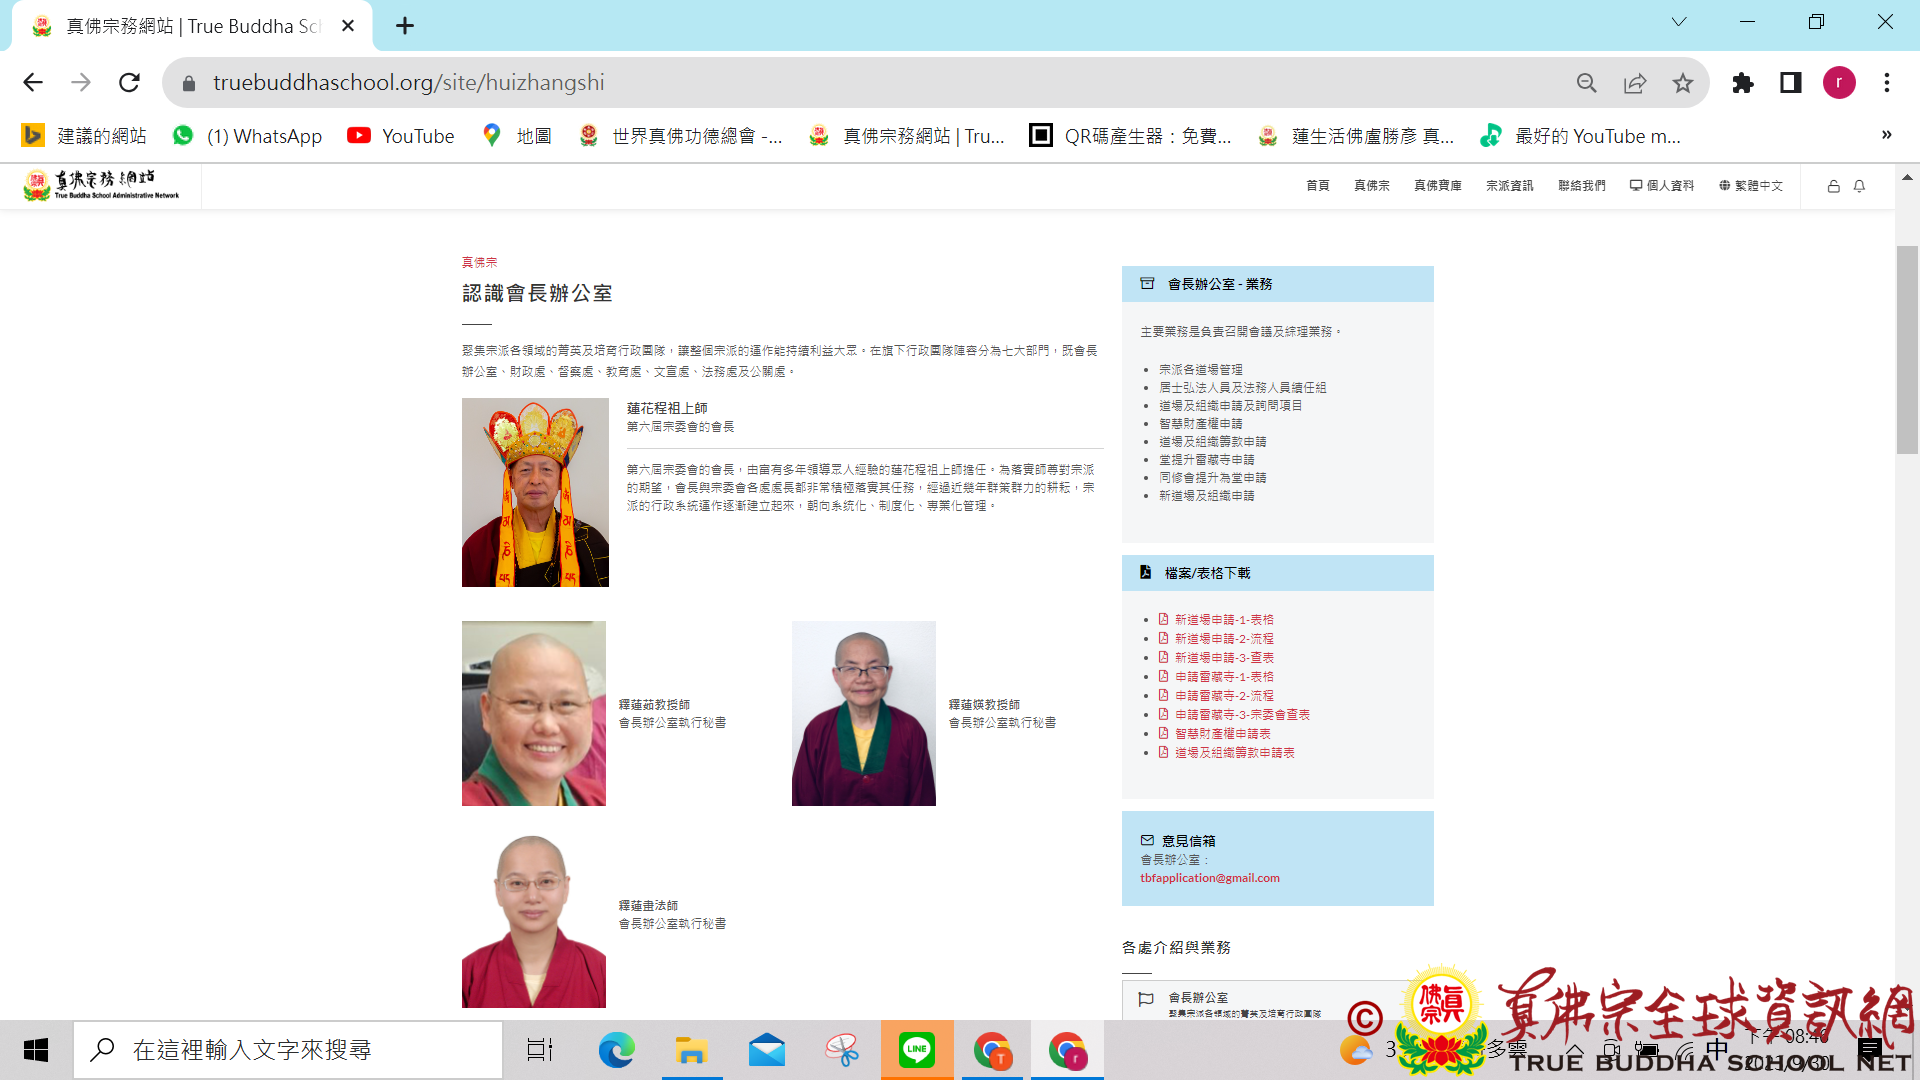The height and width of the screenshot is (1080, 1920).
Task: Click the unlock padlock icon in site header
Action: (1833, 186)
